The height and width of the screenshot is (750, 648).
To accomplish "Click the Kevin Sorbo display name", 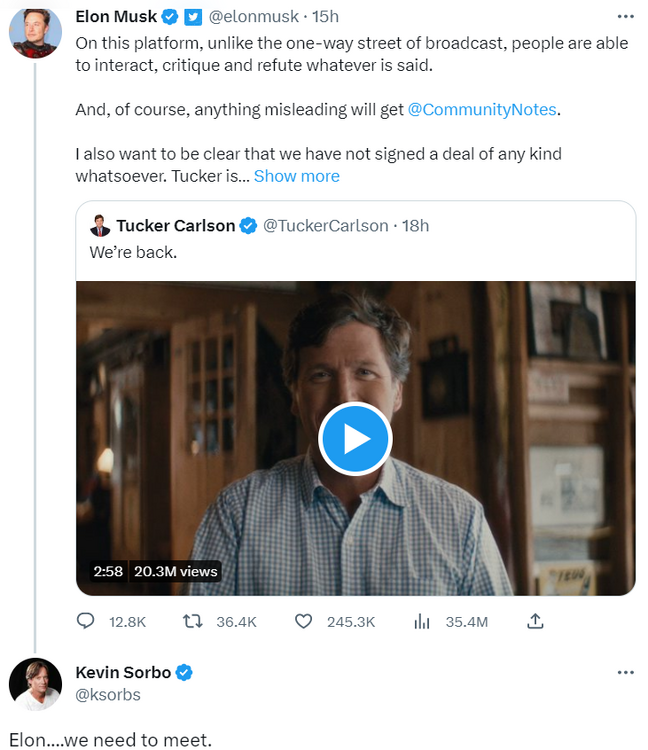I will click(123, 672).
